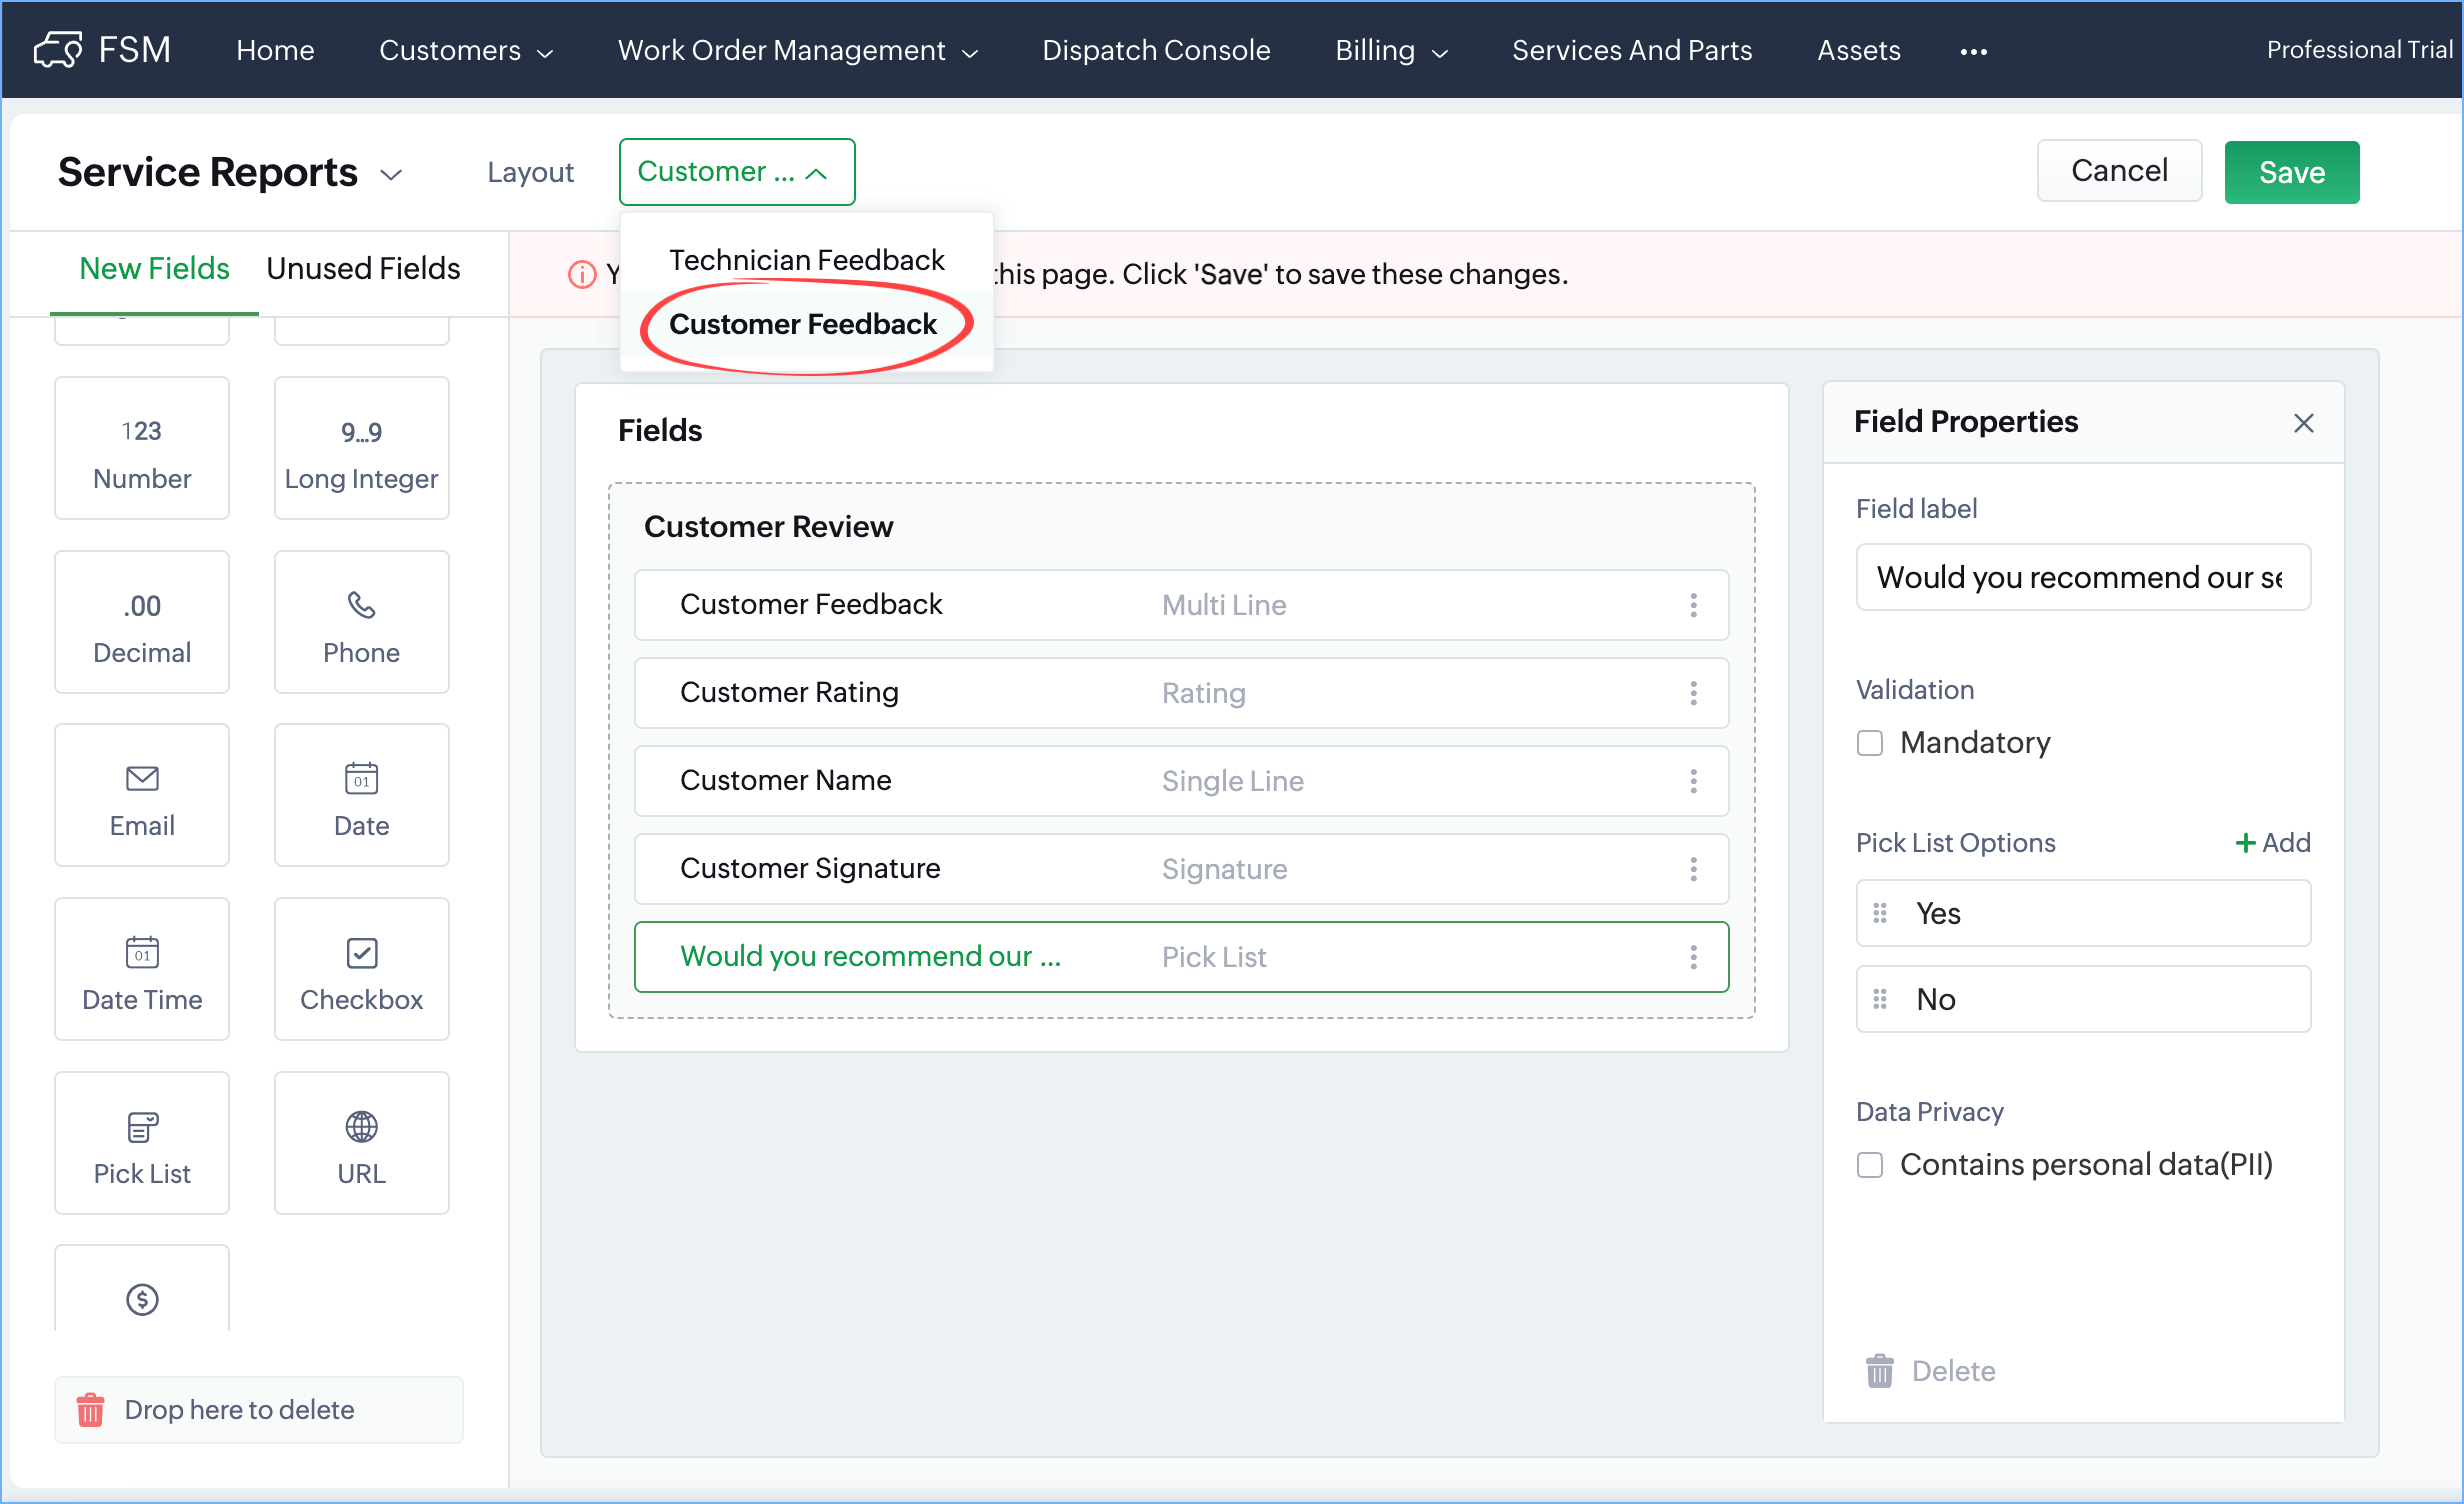Choose Technician Feedback from layout menu
Image resolution: width=2464 pixels, height=1504 pixels.
pyautogui.click(x=806, y=260)
